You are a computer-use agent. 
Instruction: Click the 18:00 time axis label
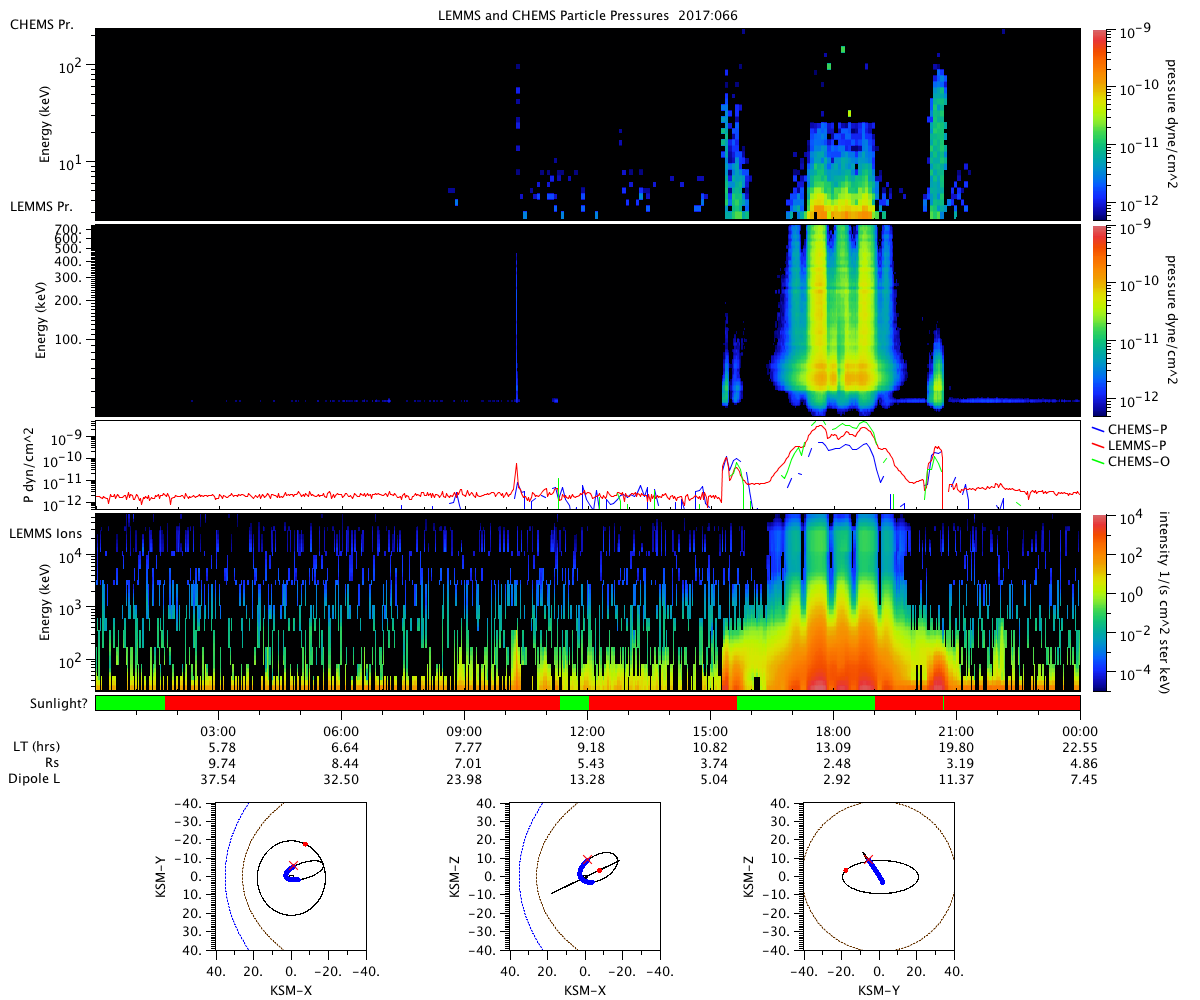pos(834,730)
